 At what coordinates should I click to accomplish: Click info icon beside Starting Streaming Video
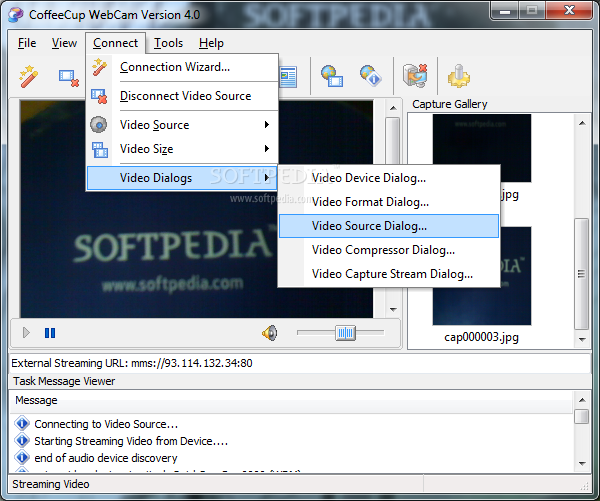[22, 440]
